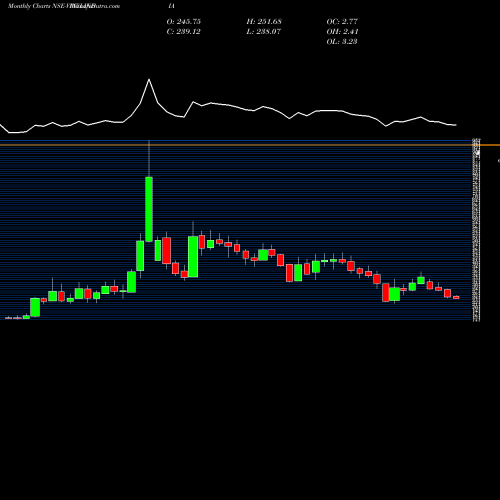Click the OH: 2.41 value
The height and width of the screenshot is (500, 500).
tap(342, 32)
